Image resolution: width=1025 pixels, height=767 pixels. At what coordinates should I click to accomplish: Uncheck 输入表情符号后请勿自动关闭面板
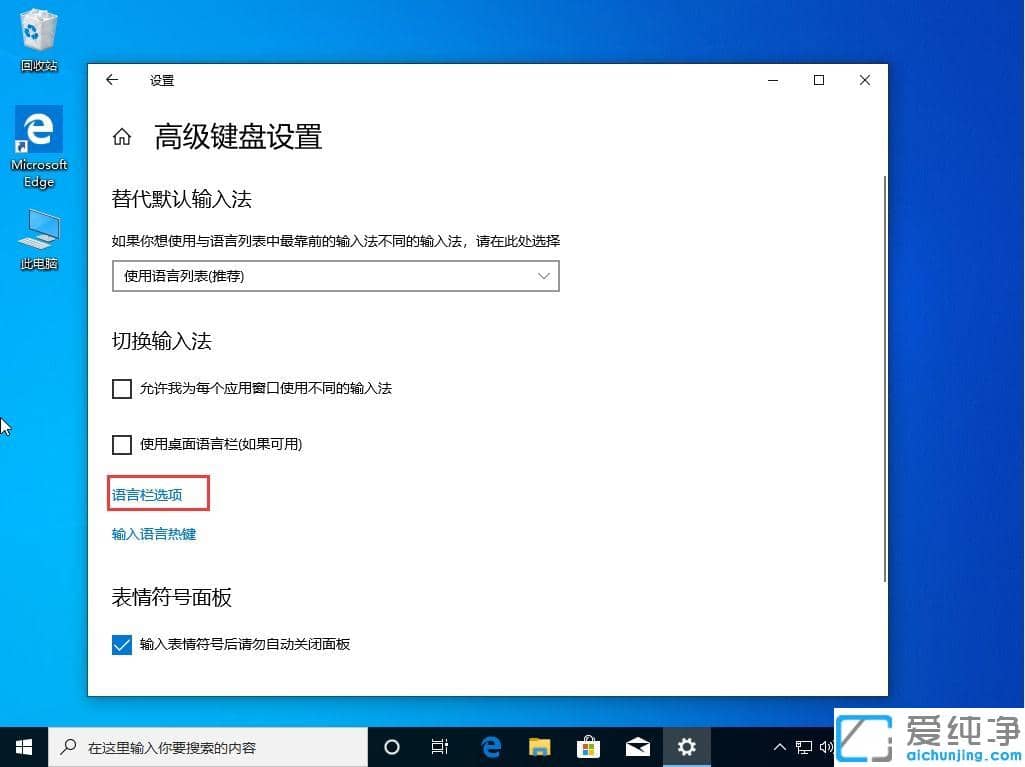click(x=121, y=645)
